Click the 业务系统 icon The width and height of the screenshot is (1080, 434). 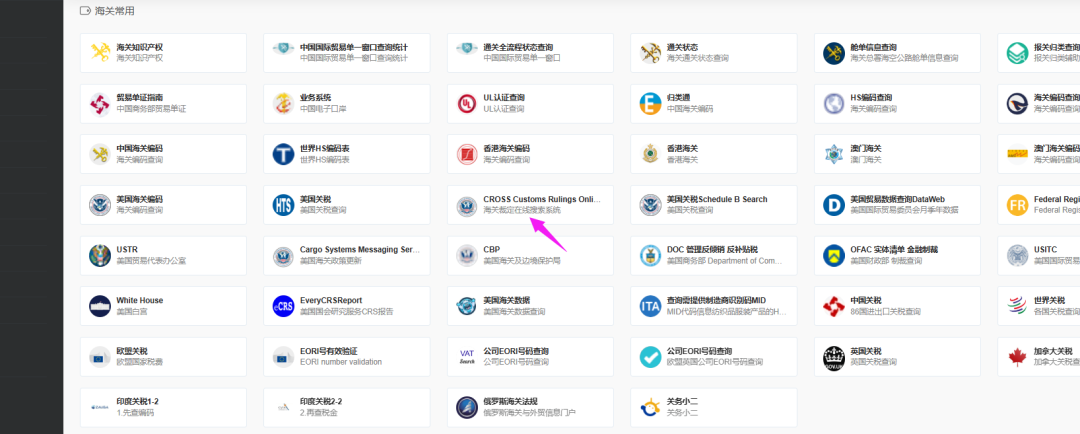click(x=283, y=104)
